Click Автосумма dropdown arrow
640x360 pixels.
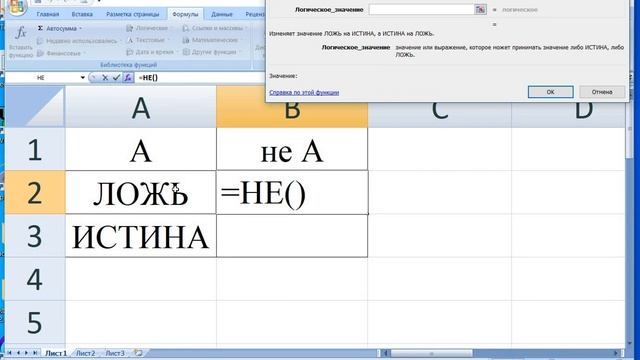pyautogui.click(x=80, y=28)
